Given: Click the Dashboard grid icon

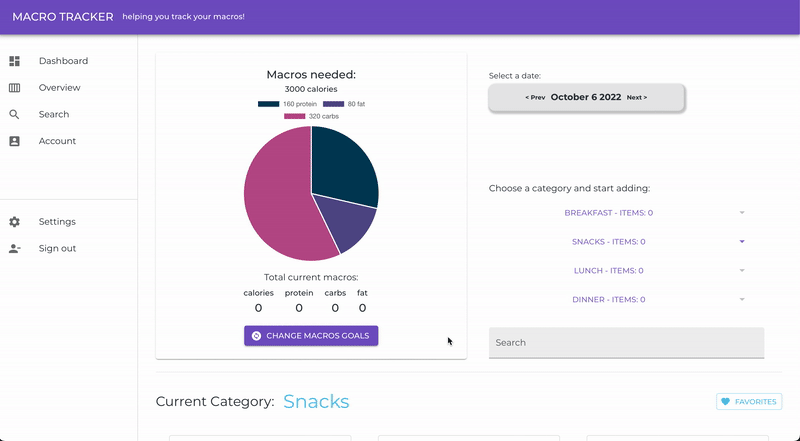Looking at the screenshot, I should pos(14,61).
